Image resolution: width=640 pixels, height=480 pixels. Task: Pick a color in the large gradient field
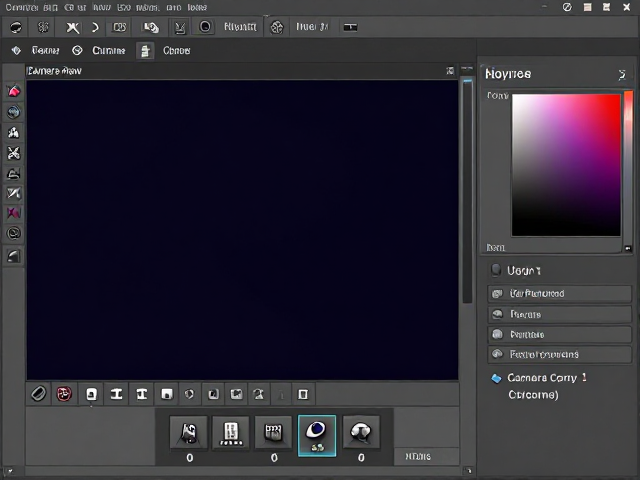pos(566,165)
